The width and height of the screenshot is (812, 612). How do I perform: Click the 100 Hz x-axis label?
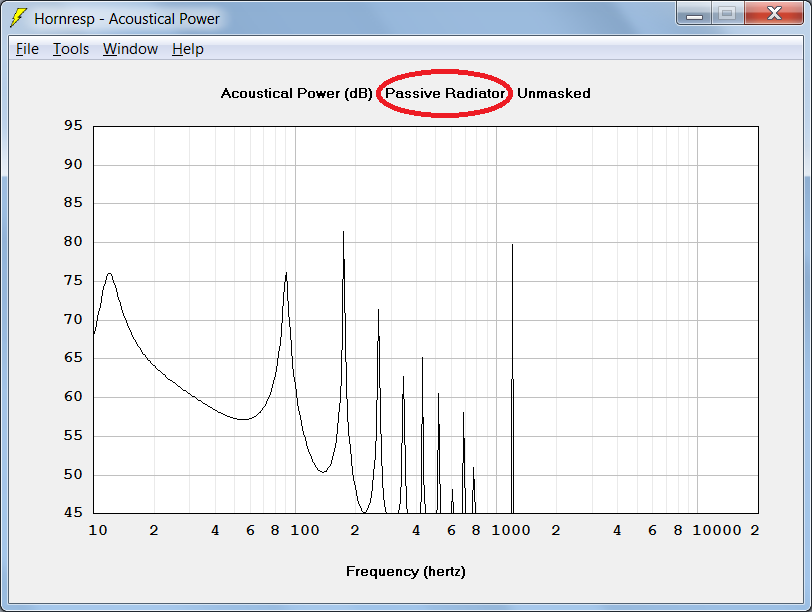[x=304, y=530]
